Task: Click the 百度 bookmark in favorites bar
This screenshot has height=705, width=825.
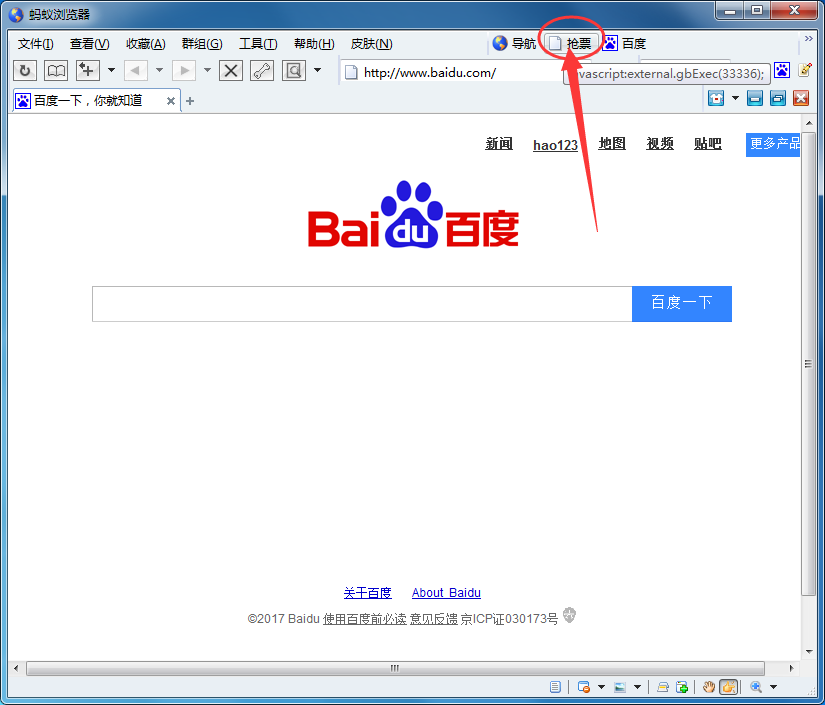Action: pyautogui.click(x=624, y=43)
